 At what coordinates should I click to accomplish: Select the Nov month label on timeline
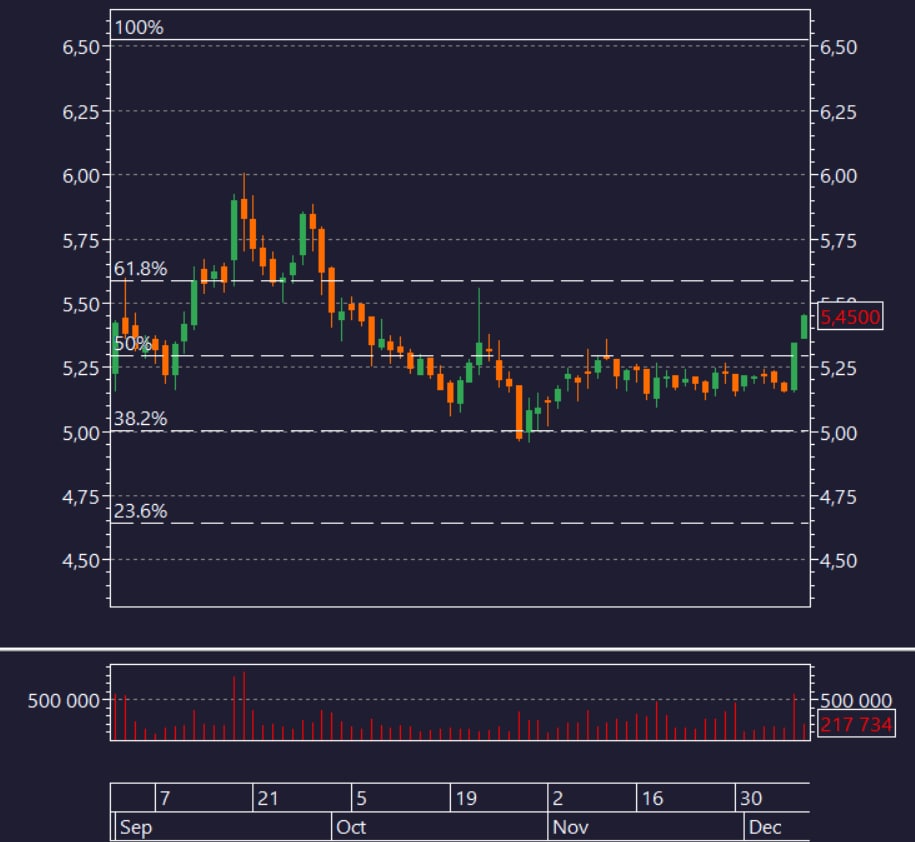point(570,827)
